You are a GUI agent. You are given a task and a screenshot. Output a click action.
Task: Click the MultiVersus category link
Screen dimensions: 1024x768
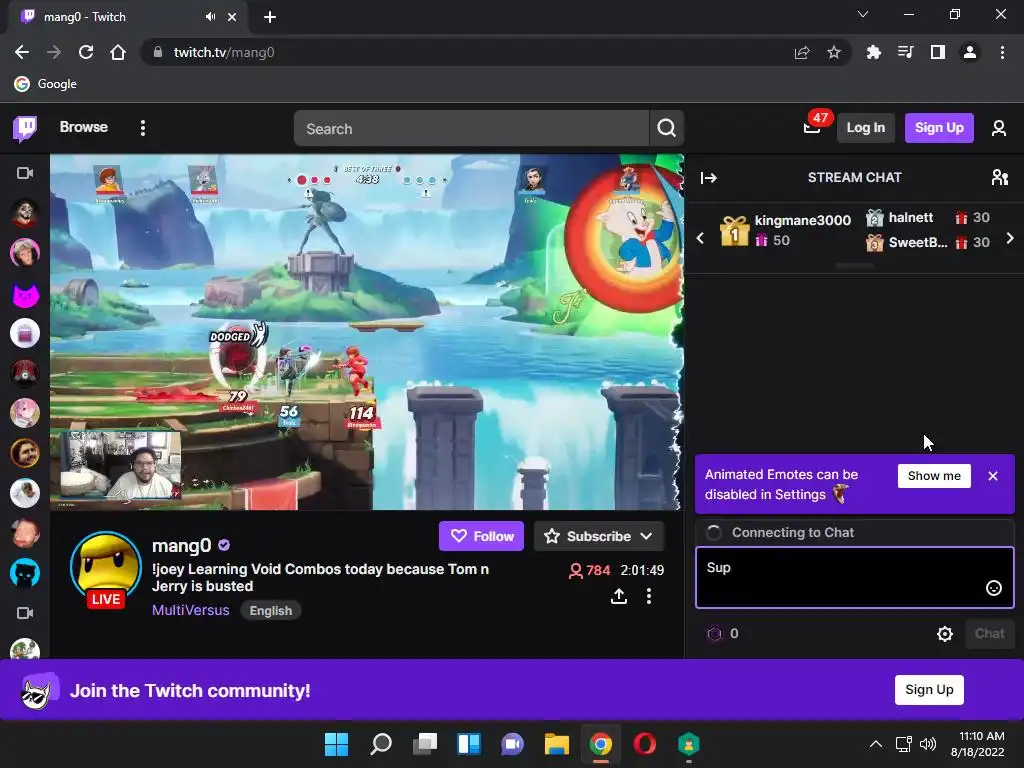pos(191,610)
